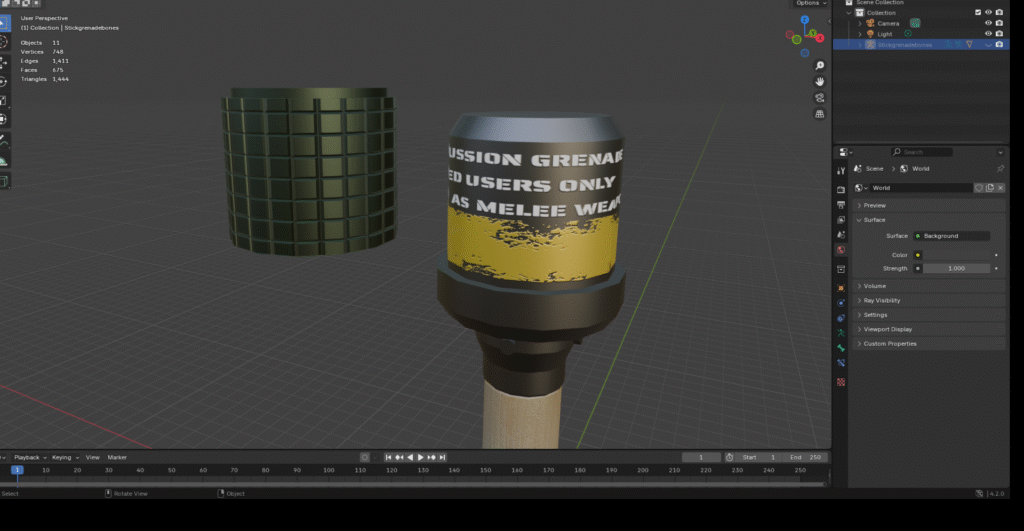Click the Background surface shader button
1024x531 pixels.
tap(950, 236)
